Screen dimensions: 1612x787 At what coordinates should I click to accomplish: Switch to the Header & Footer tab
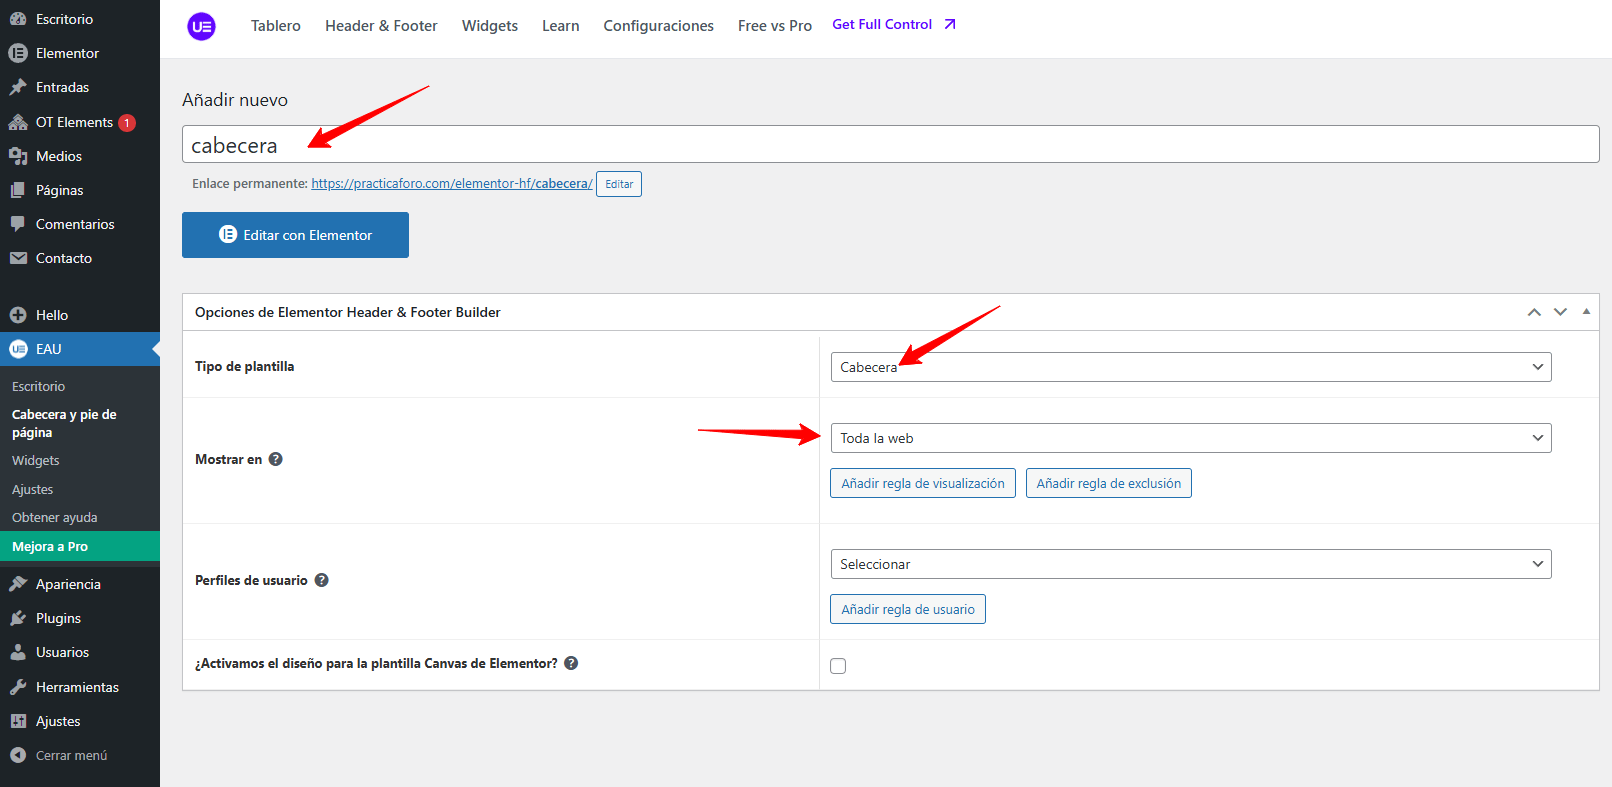[381, 26]
